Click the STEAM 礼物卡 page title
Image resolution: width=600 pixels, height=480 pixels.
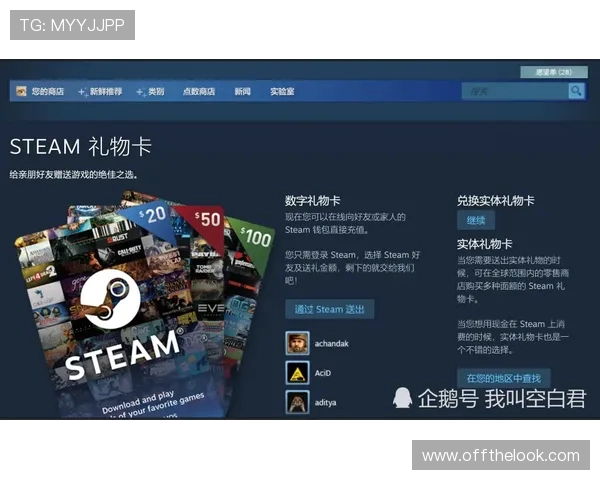click(81, 147)
